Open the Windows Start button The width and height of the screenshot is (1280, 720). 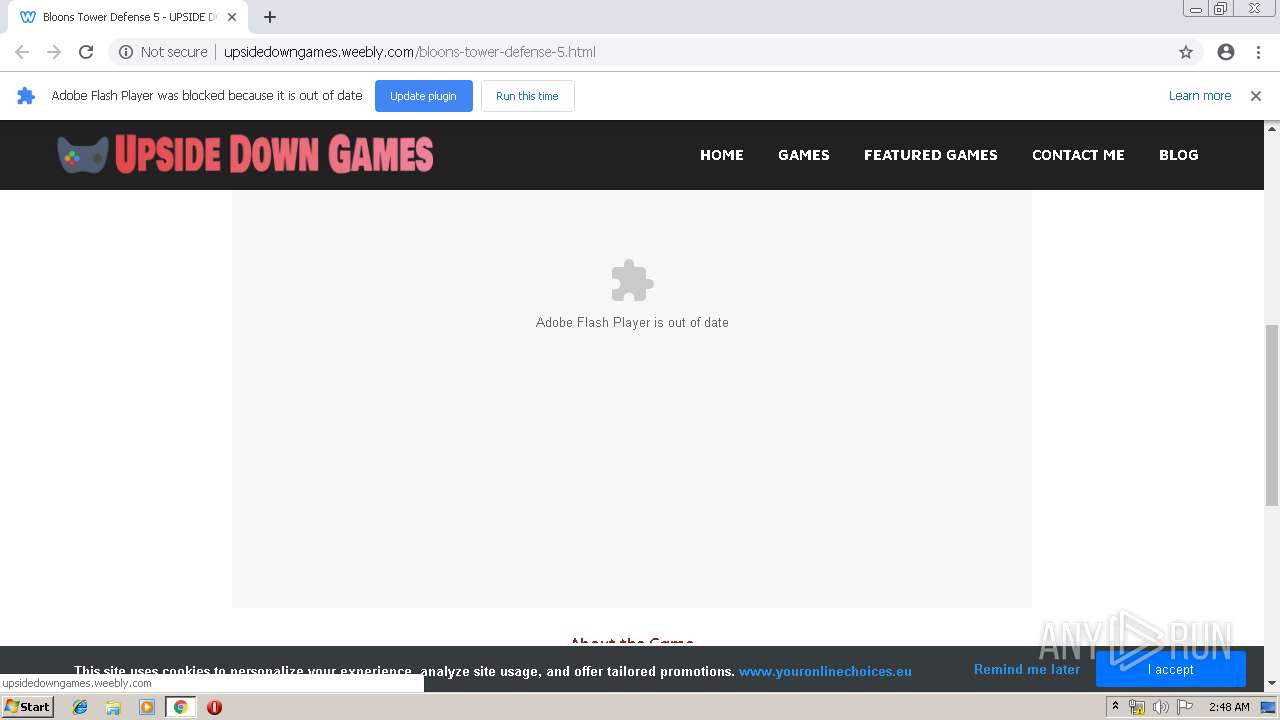click(27, 707)
